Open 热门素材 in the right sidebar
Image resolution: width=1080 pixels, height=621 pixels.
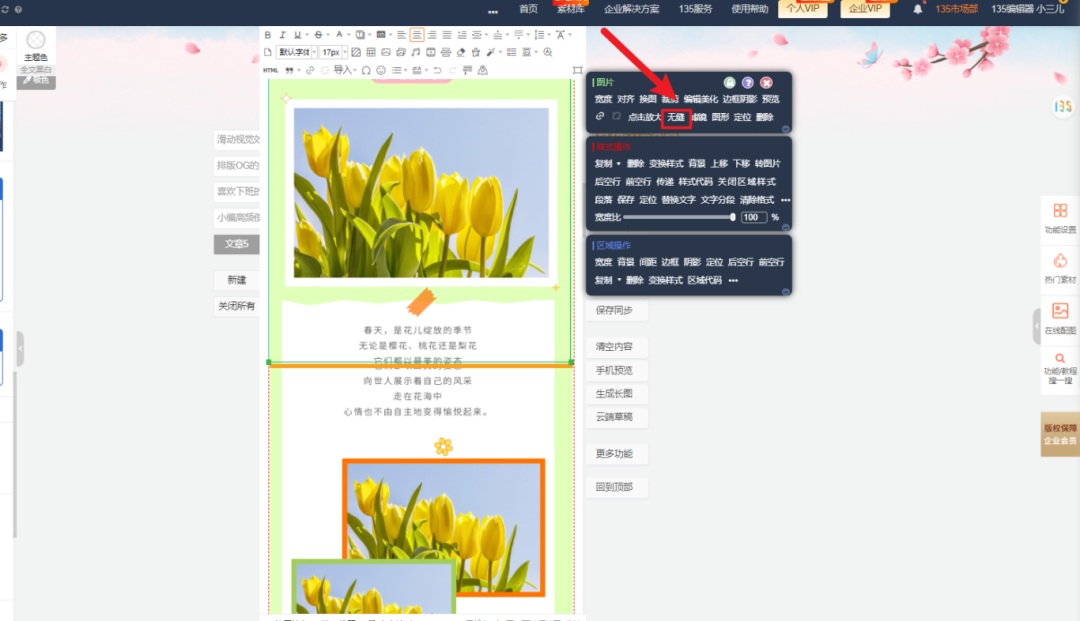click(x=1060, y=269)
